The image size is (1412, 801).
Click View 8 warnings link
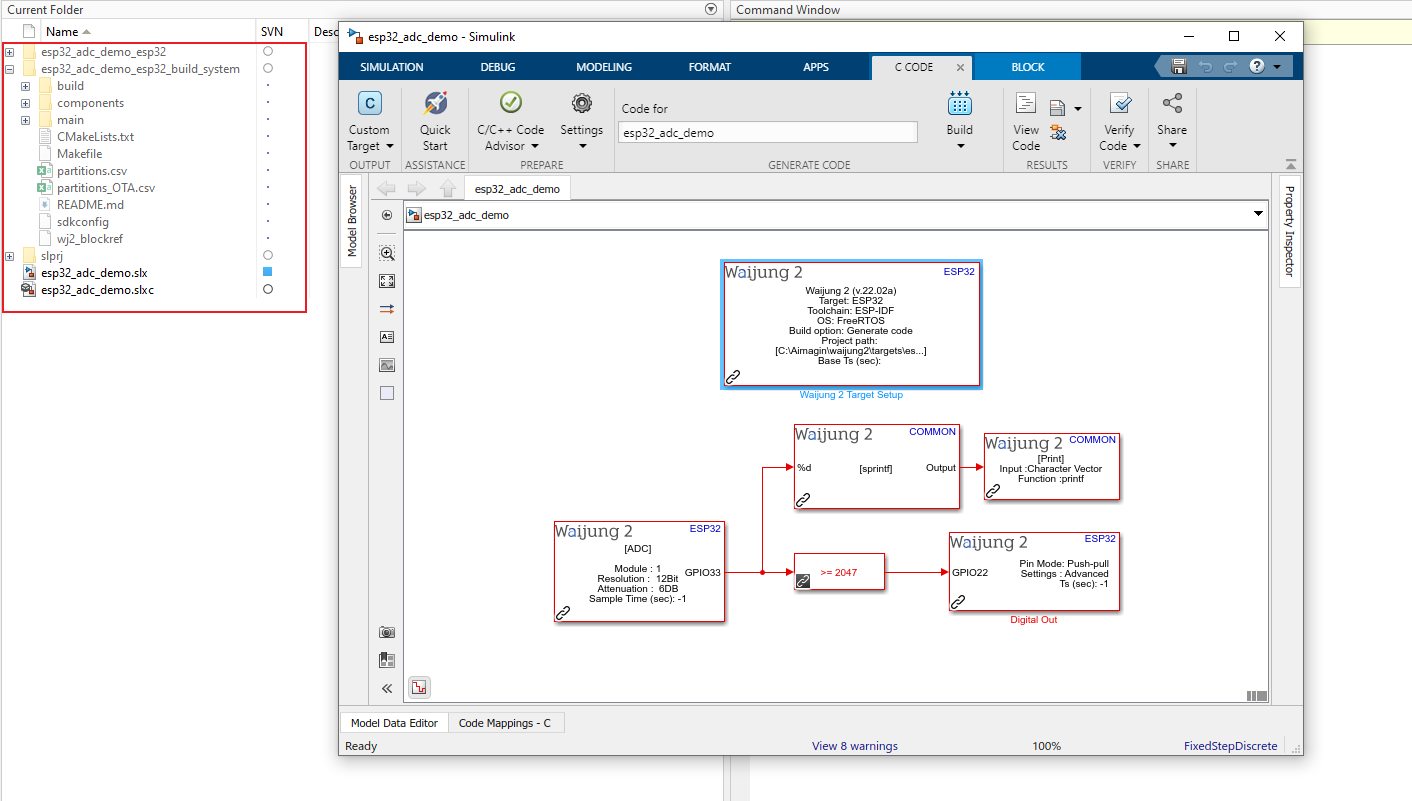[x=855, y=746]
